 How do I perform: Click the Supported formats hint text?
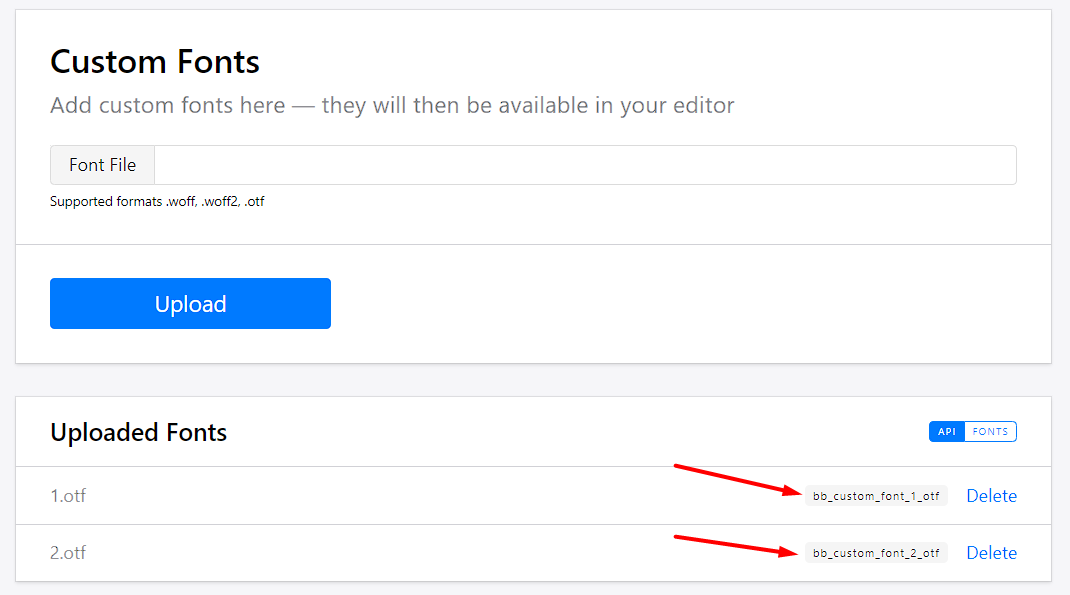(157, 202)
